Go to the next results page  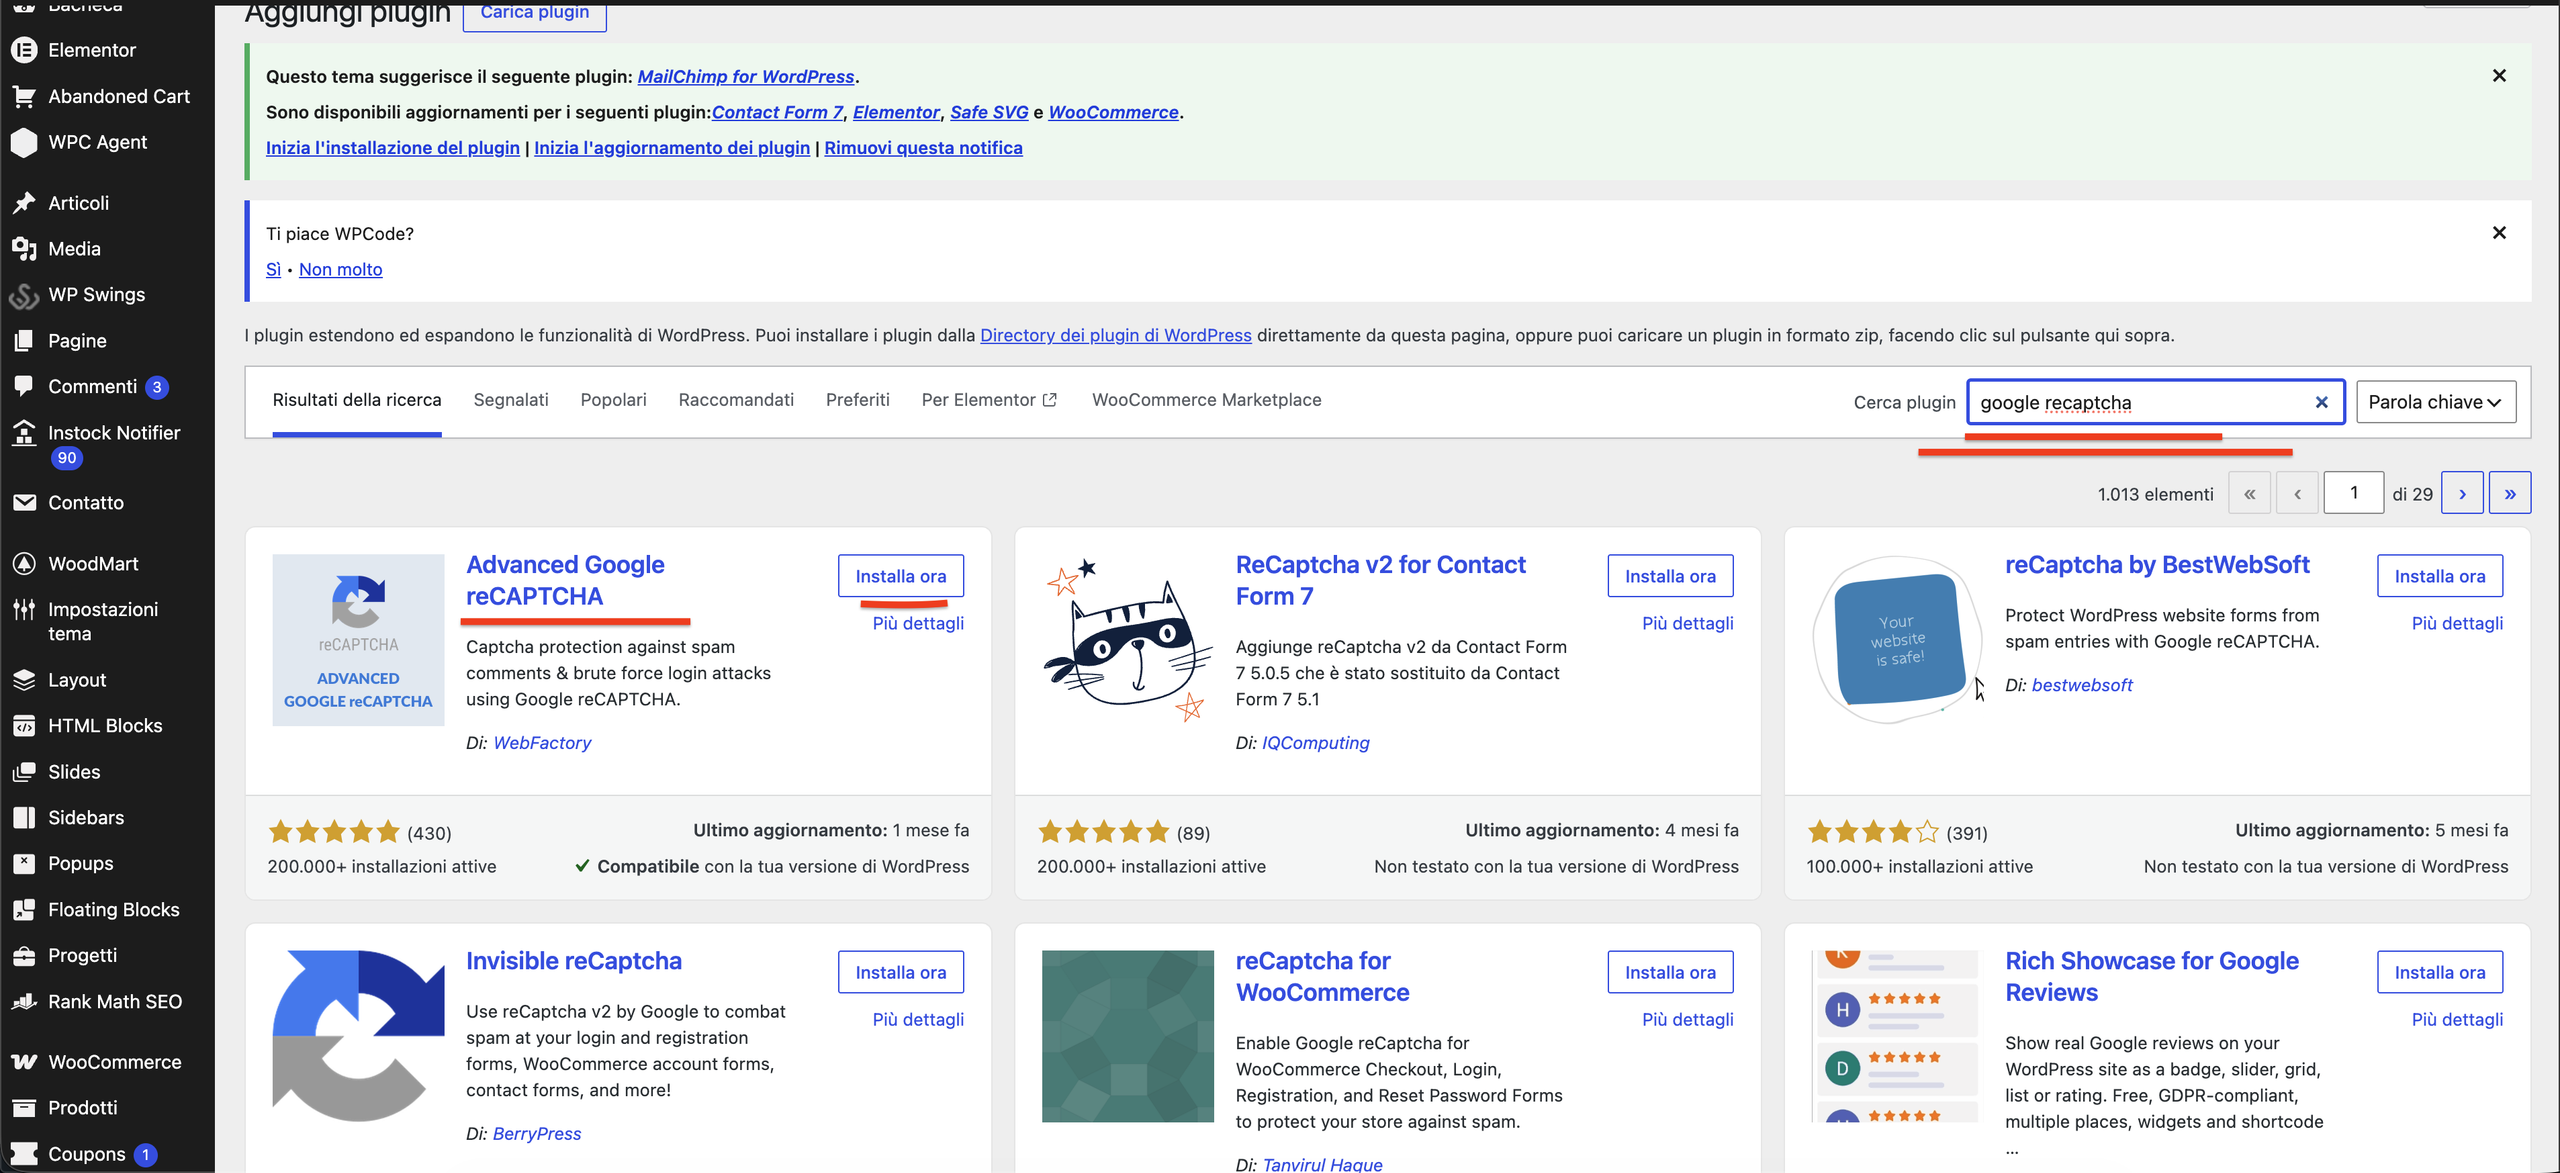pyautogui.click(x=2462, y=493)
